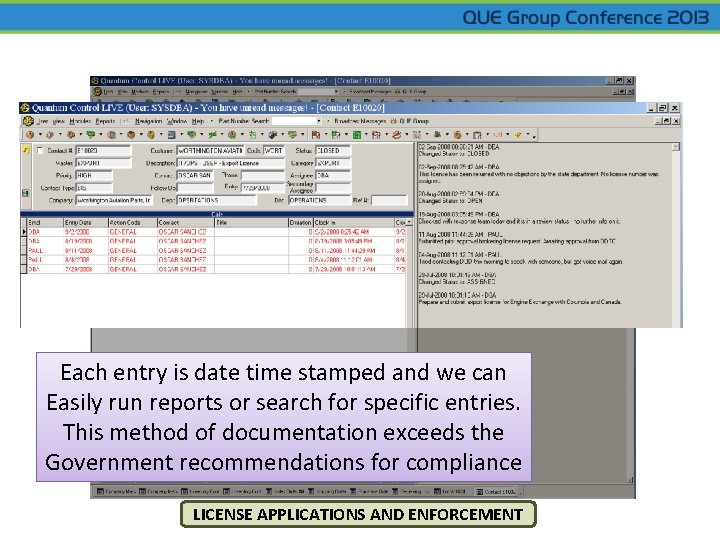Click the solid green square toolbar icon

click(x=356, y=135)
